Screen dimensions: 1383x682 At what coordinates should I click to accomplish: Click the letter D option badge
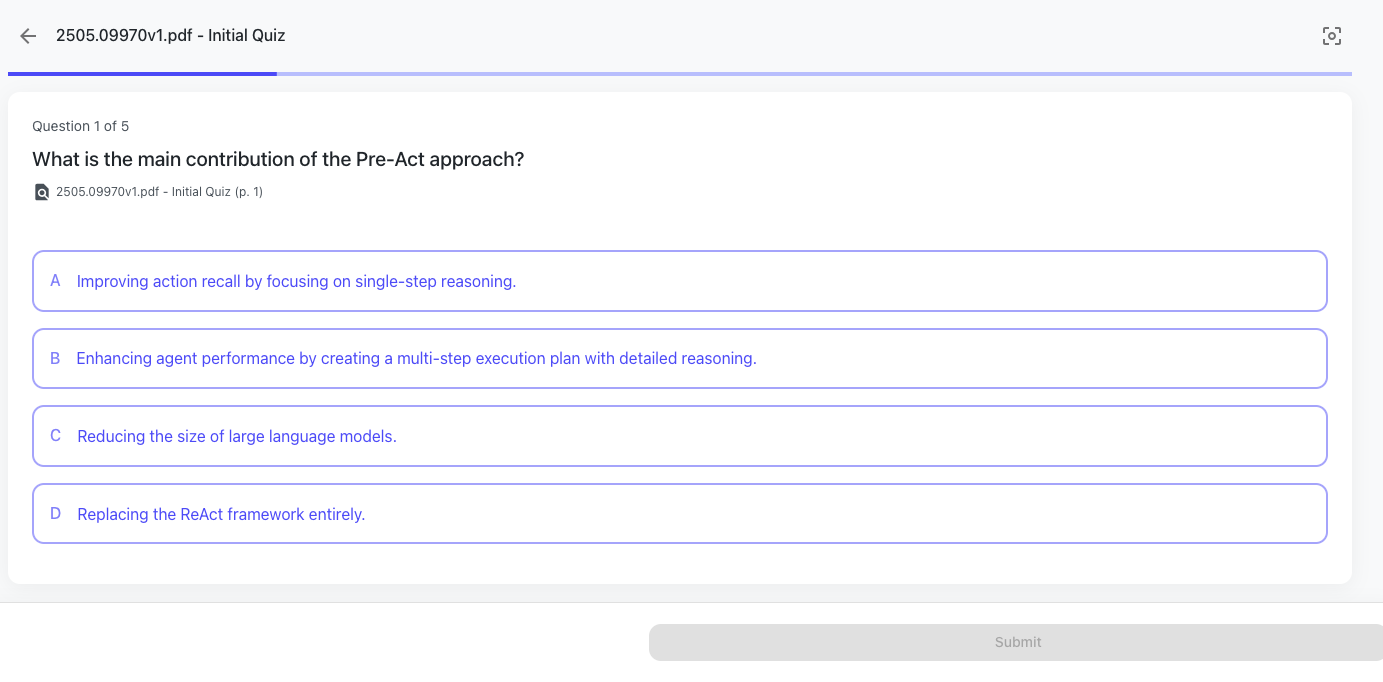pos(55,514)
